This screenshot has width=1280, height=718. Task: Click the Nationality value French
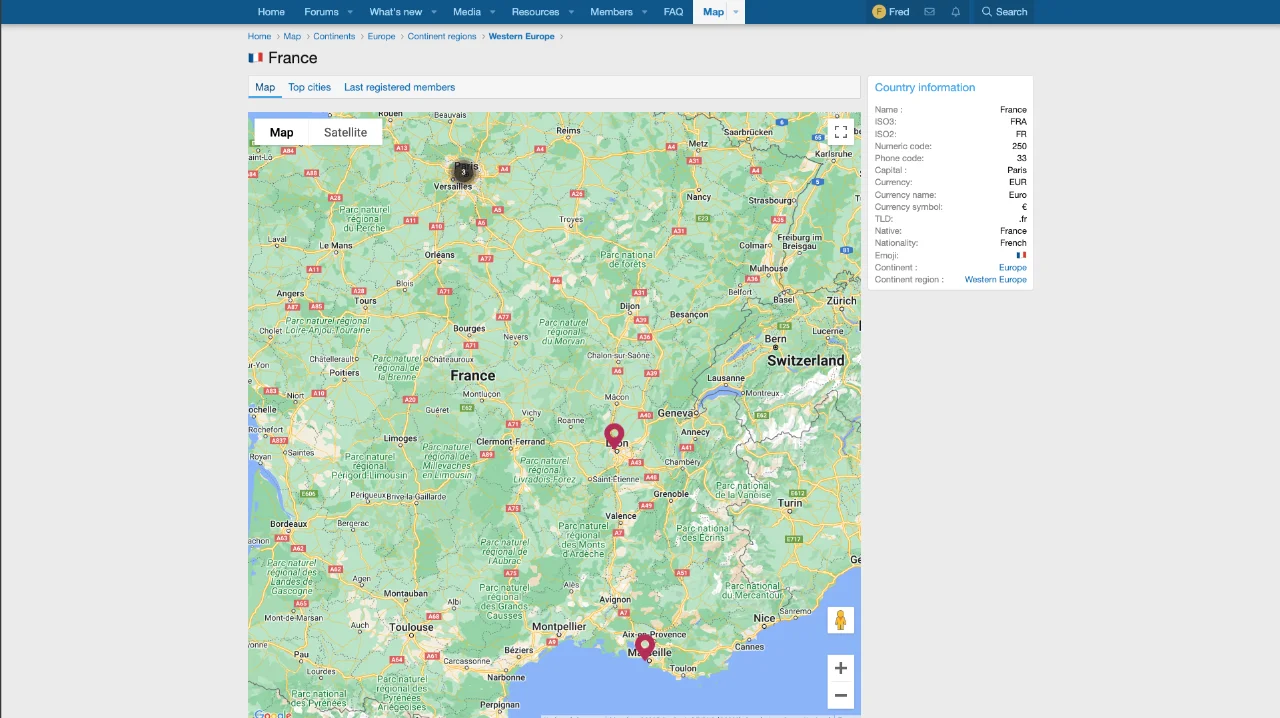coord(1013,243)
